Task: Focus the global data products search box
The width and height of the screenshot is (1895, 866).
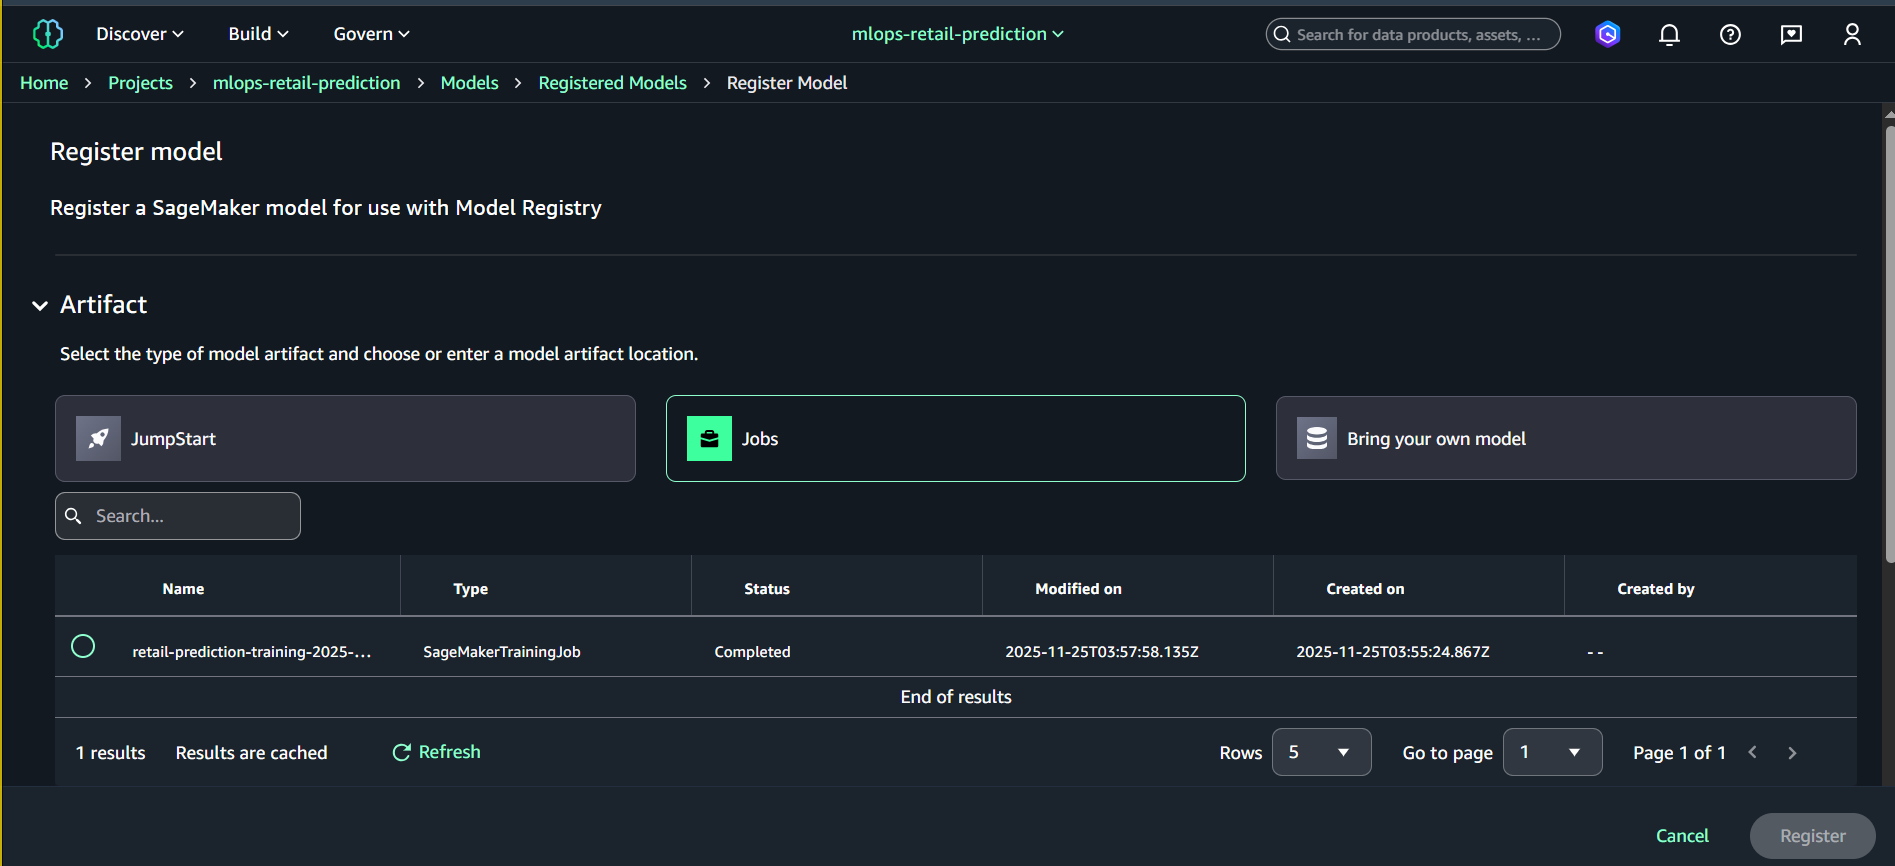Action: [1413, 34]
